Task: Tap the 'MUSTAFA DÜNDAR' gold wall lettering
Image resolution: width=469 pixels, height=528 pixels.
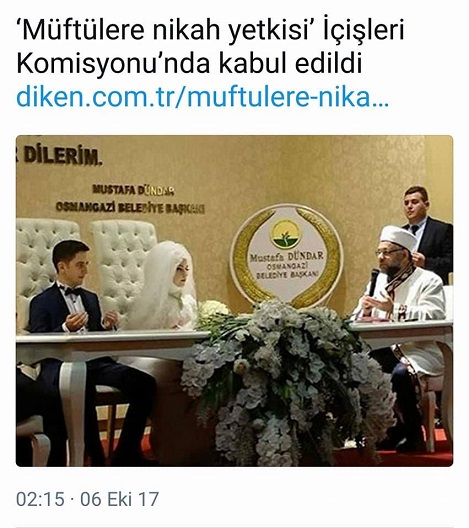Action: click(133, 190)
